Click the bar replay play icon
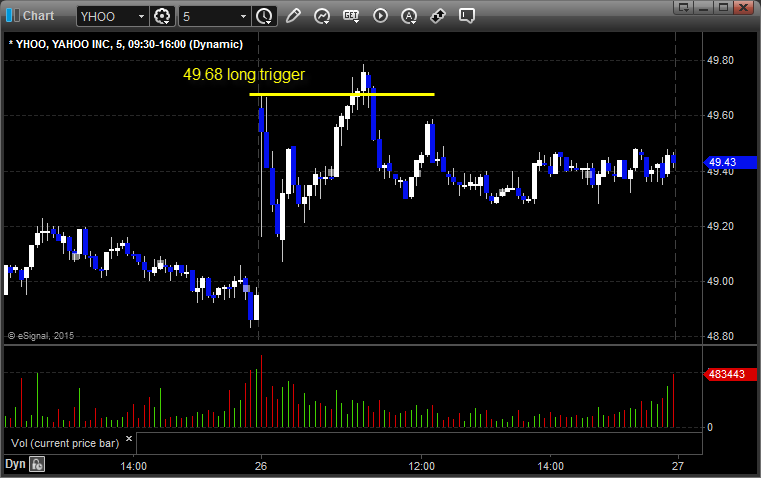 point(380,16)
